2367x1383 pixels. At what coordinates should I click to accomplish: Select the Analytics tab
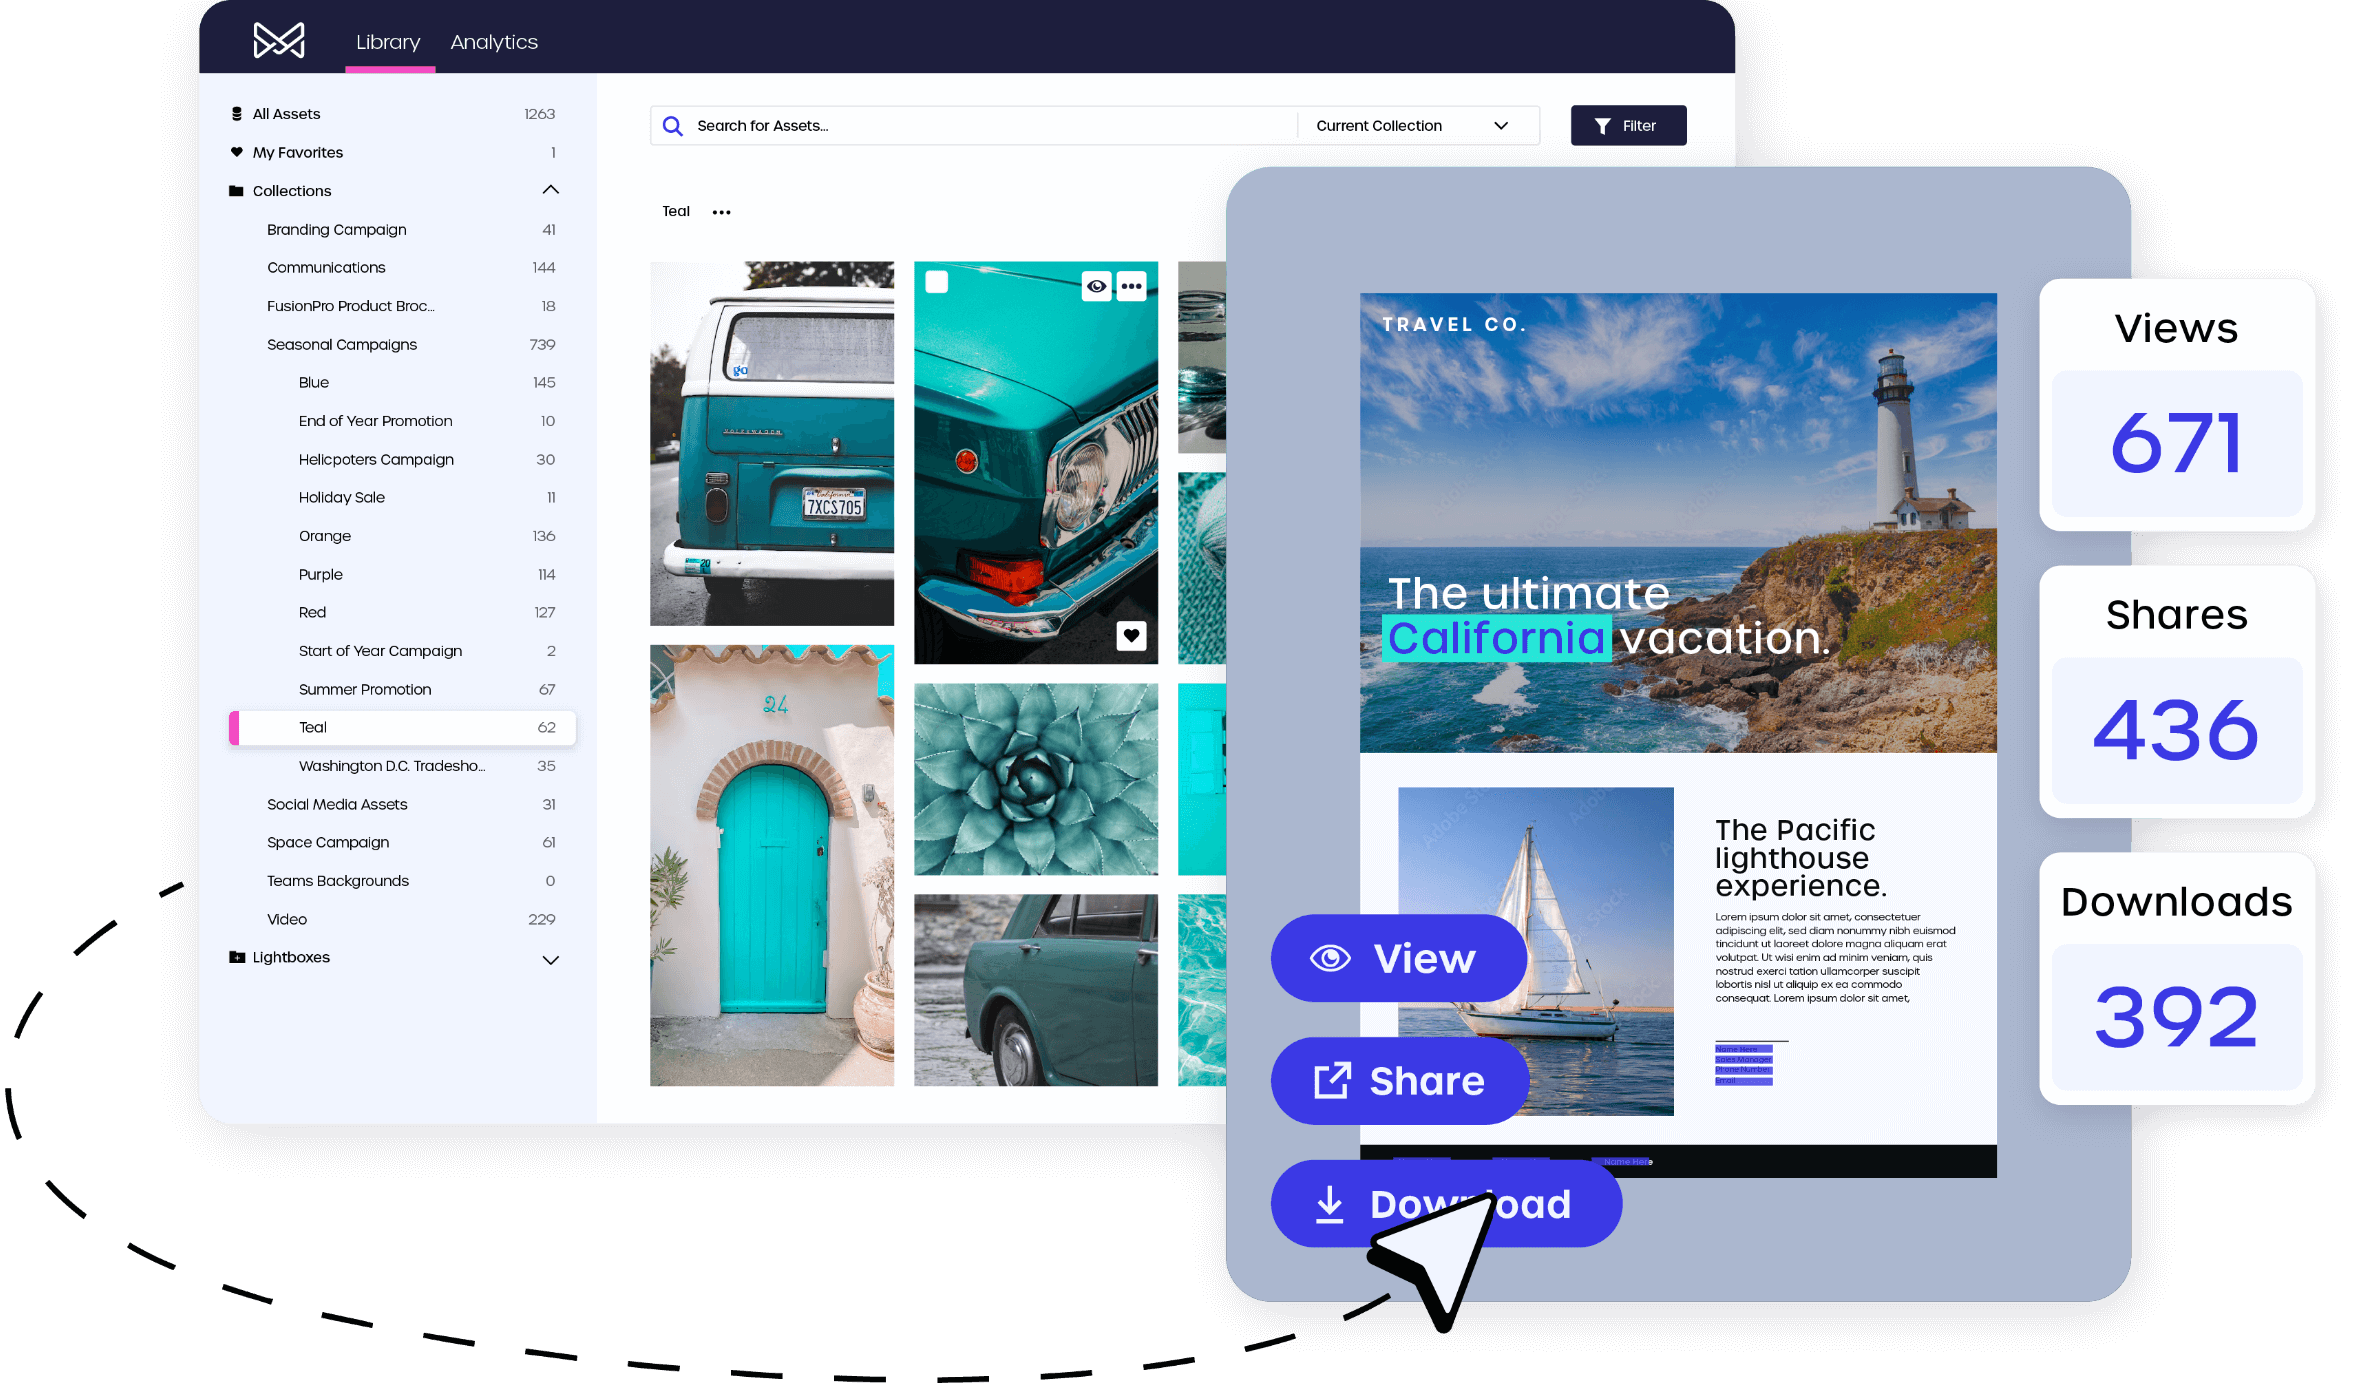[x=495, y=41]
